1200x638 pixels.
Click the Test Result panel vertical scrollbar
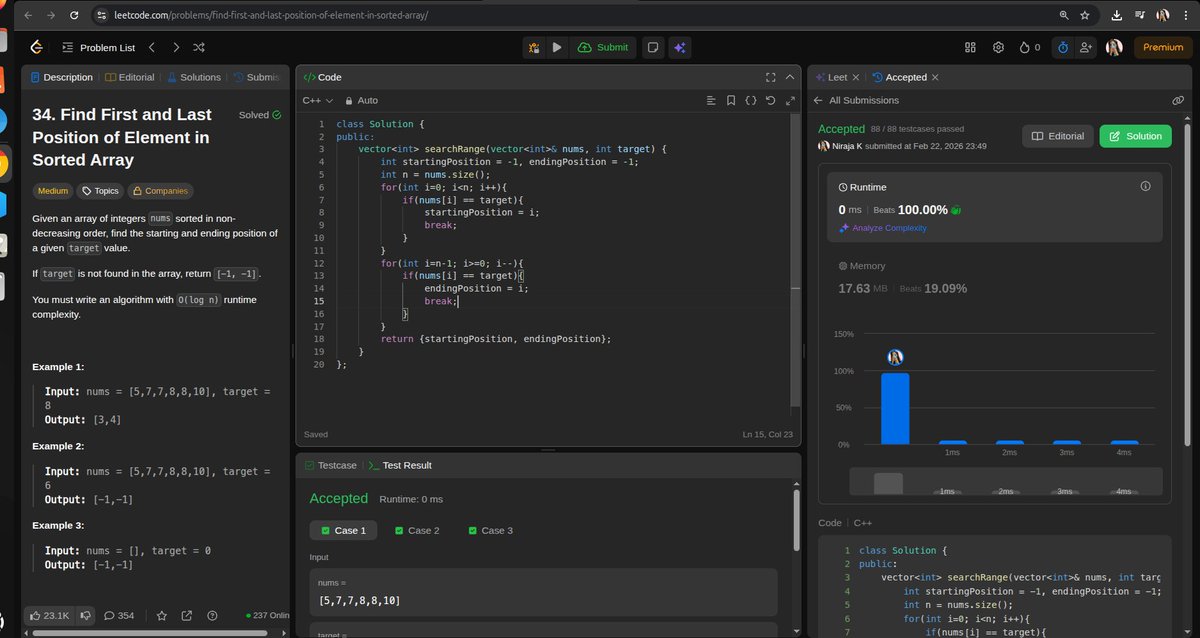click(797, 520)
